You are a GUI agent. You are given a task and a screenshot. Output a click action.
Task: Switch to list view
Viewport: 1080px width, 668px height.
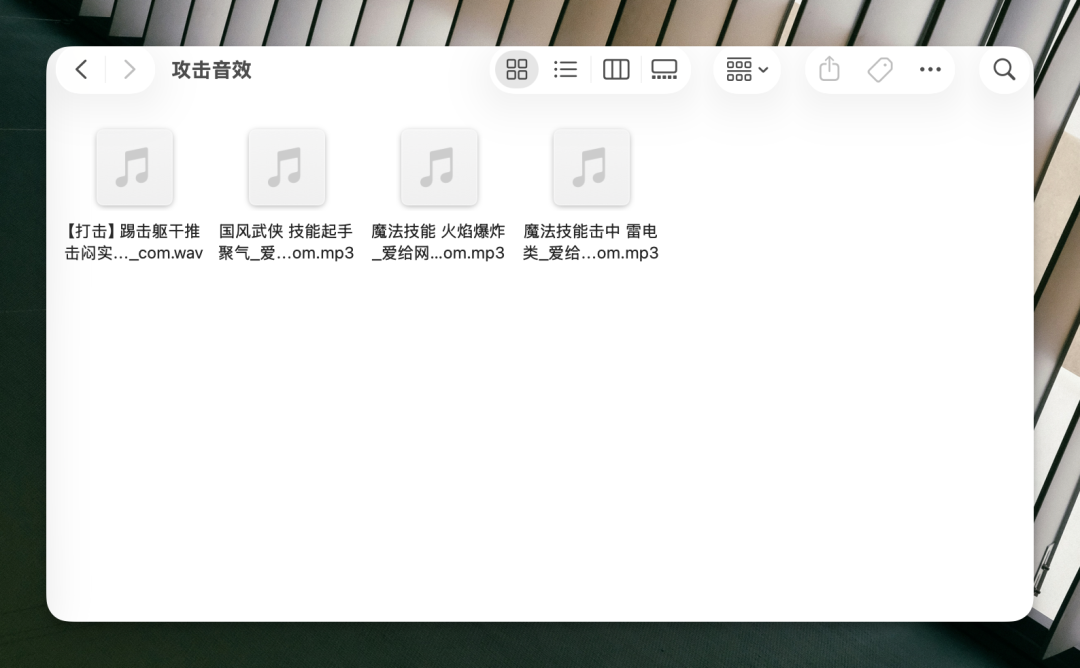(565, 70)
